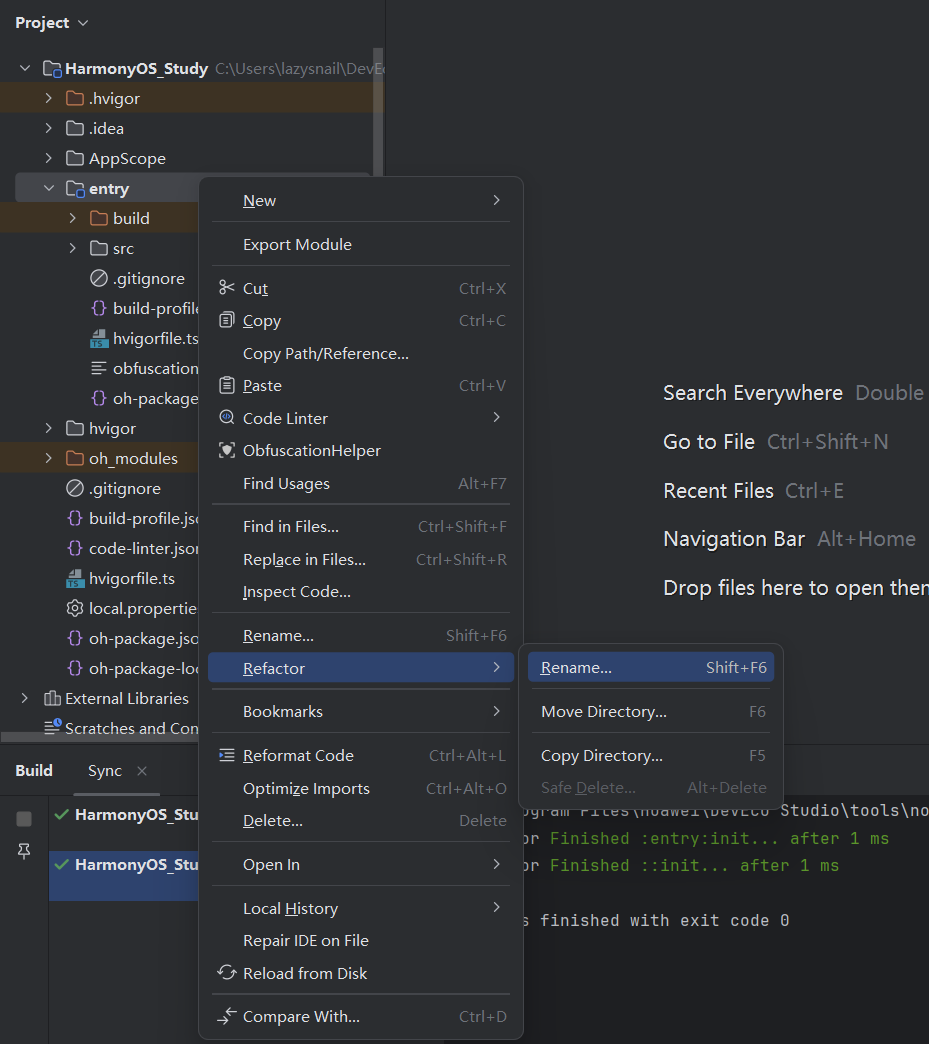Click the External Libraries icon
The height and width of the screenshot is (1044, 929).
[x=52, y=698]
